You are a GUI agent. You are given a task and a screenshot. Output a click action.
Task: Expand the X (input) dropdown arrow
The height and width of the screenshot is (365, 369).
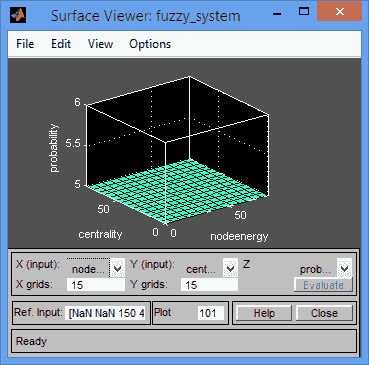(x=117, y=268)
